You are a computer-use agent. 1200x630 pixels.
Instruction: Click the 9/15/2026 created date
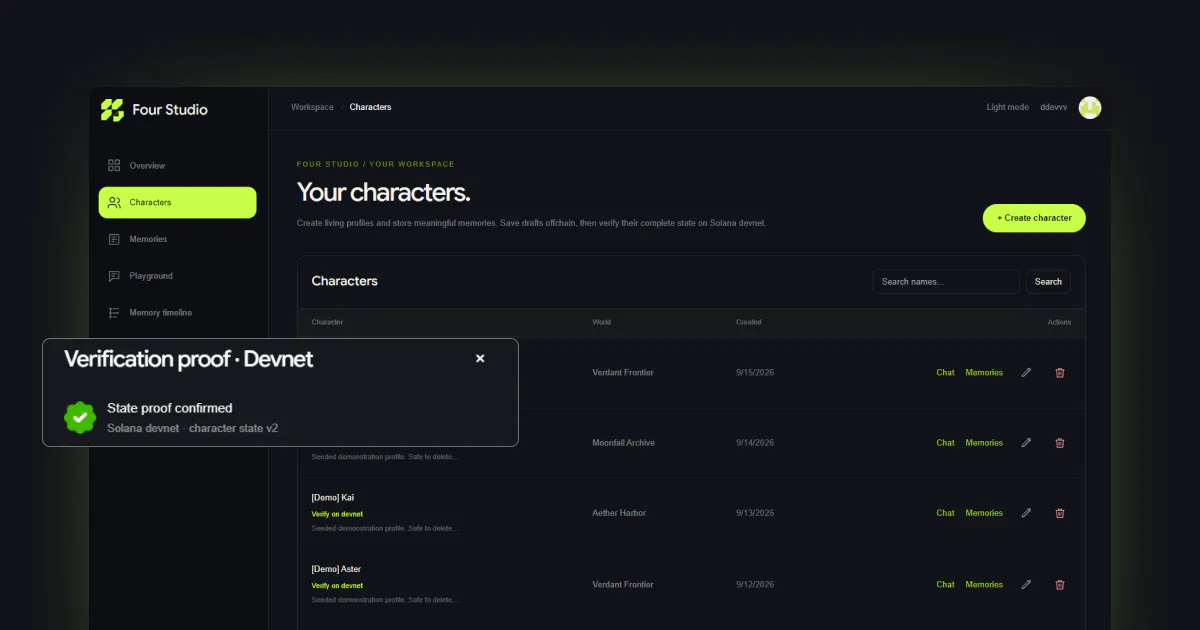[x=755, y=373]
